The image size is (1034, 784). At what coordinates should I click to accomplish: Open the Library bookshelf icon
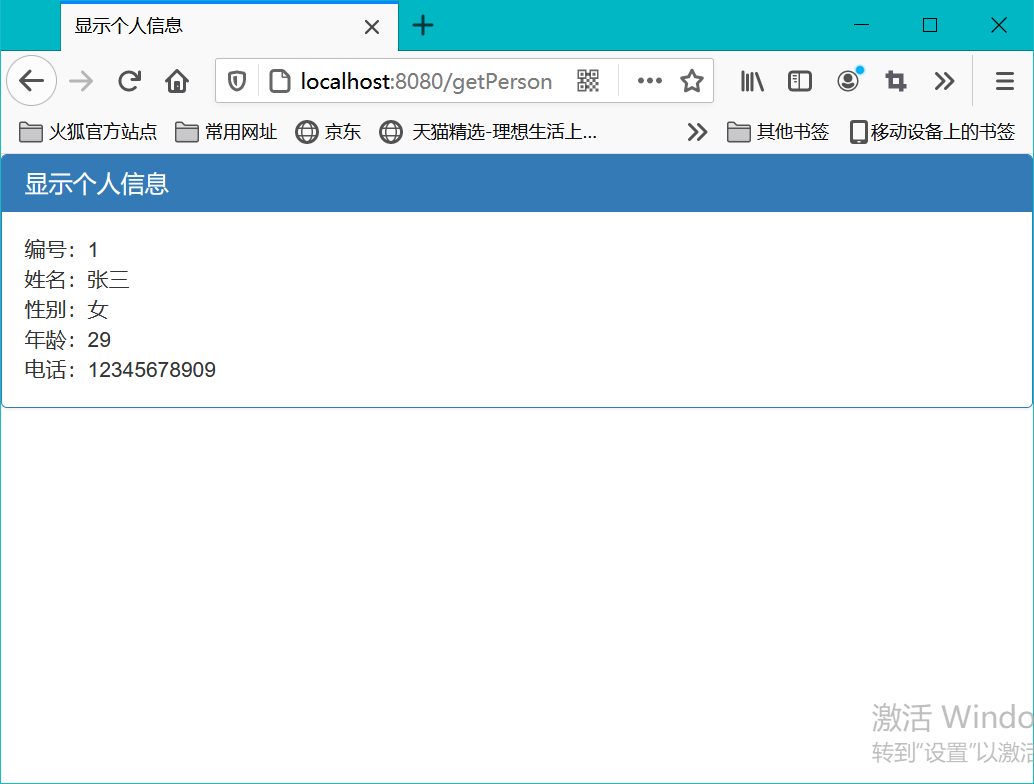[x=752, y=81]
